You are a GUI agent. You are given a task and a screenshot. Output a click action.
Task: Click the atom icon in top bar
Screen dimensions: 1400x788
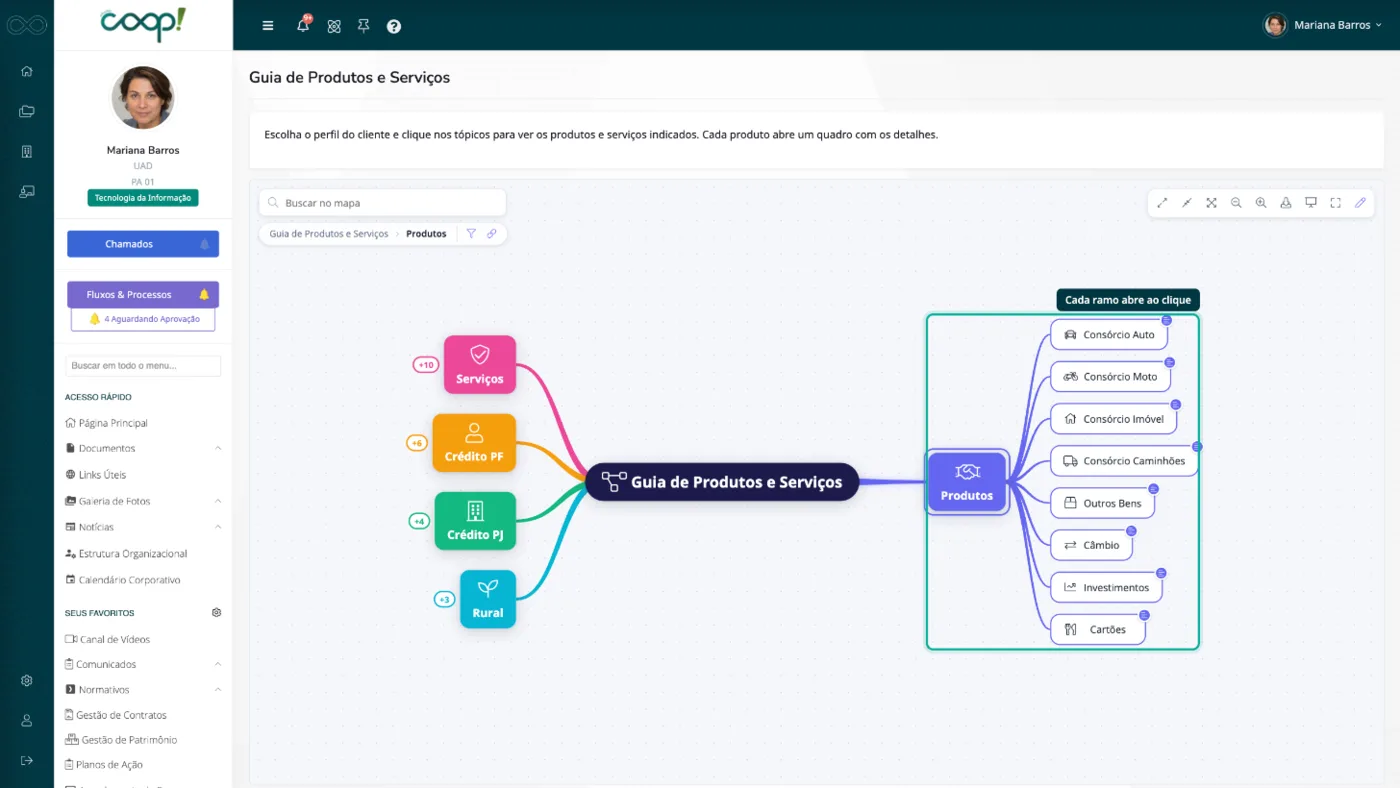(x=334, y=26)
